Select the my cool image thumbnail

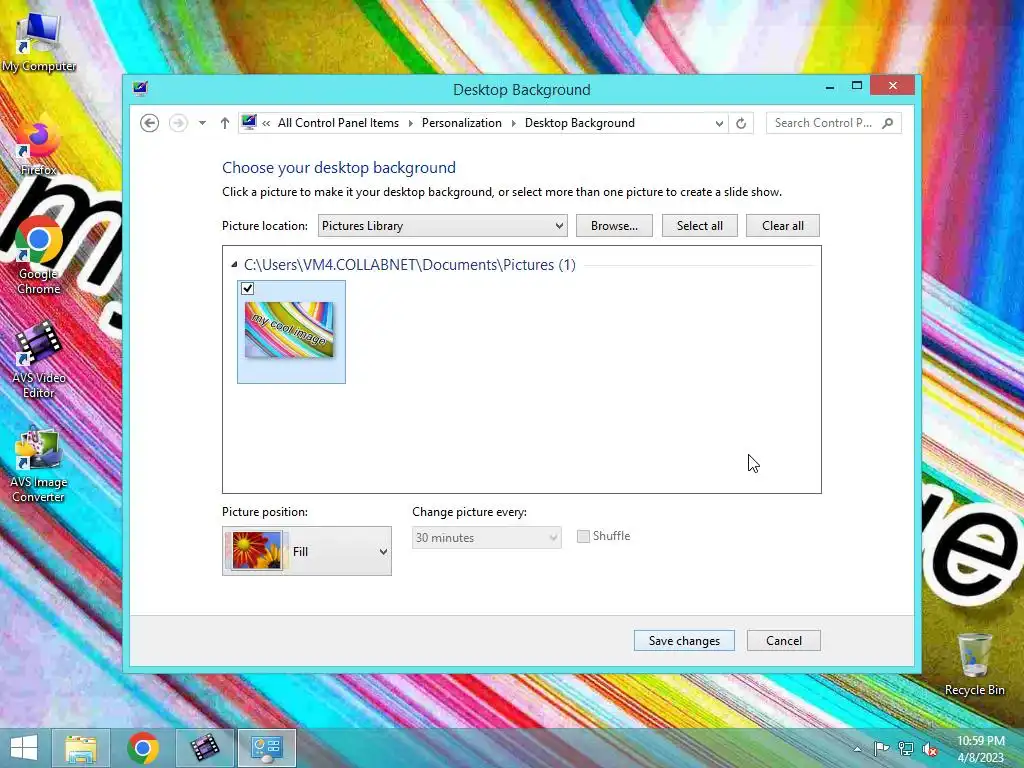pyautogui.click(x=289, y=330)
